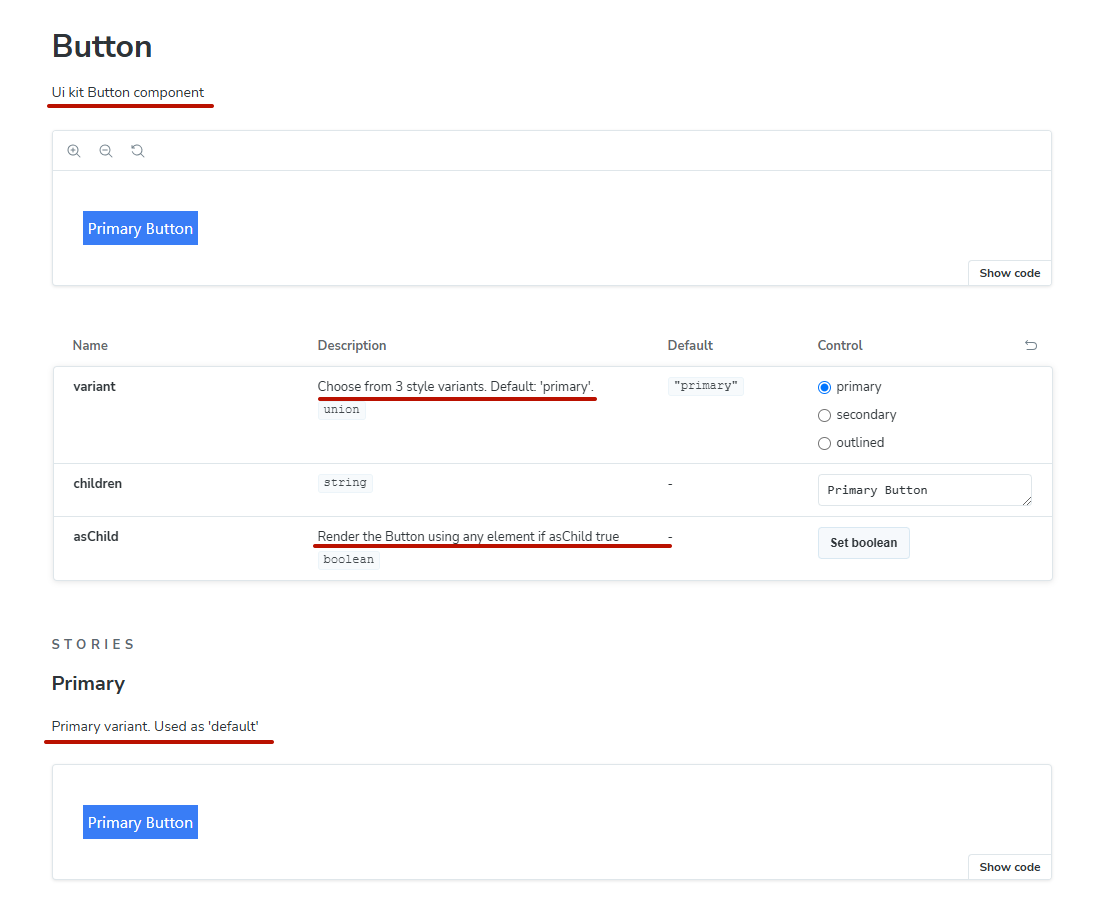Click the Primary story heading
Viewport: 1100px width, 897px height.
[87, 683]
